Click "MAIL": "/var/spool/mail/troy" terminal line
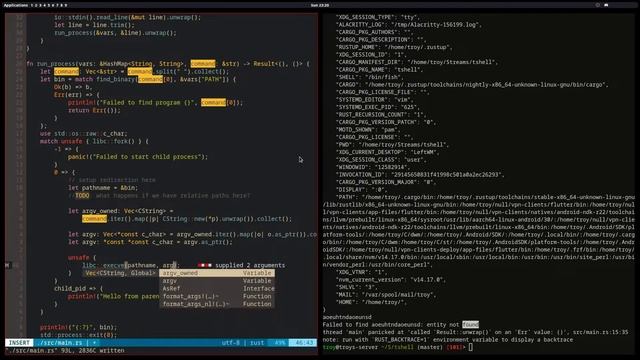This screenshot has height=360, width=640. (386, 295)
